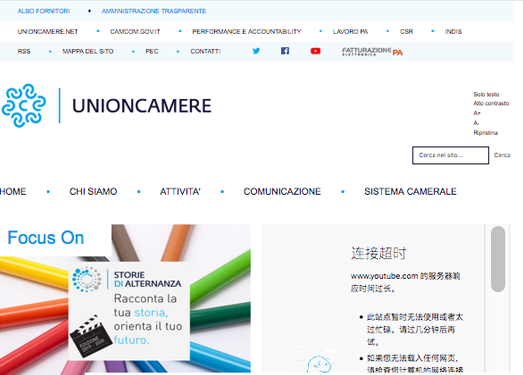This screenshot has height=375, width=523.
Task: Open the Twitter icon link
Action: [256, 51]
